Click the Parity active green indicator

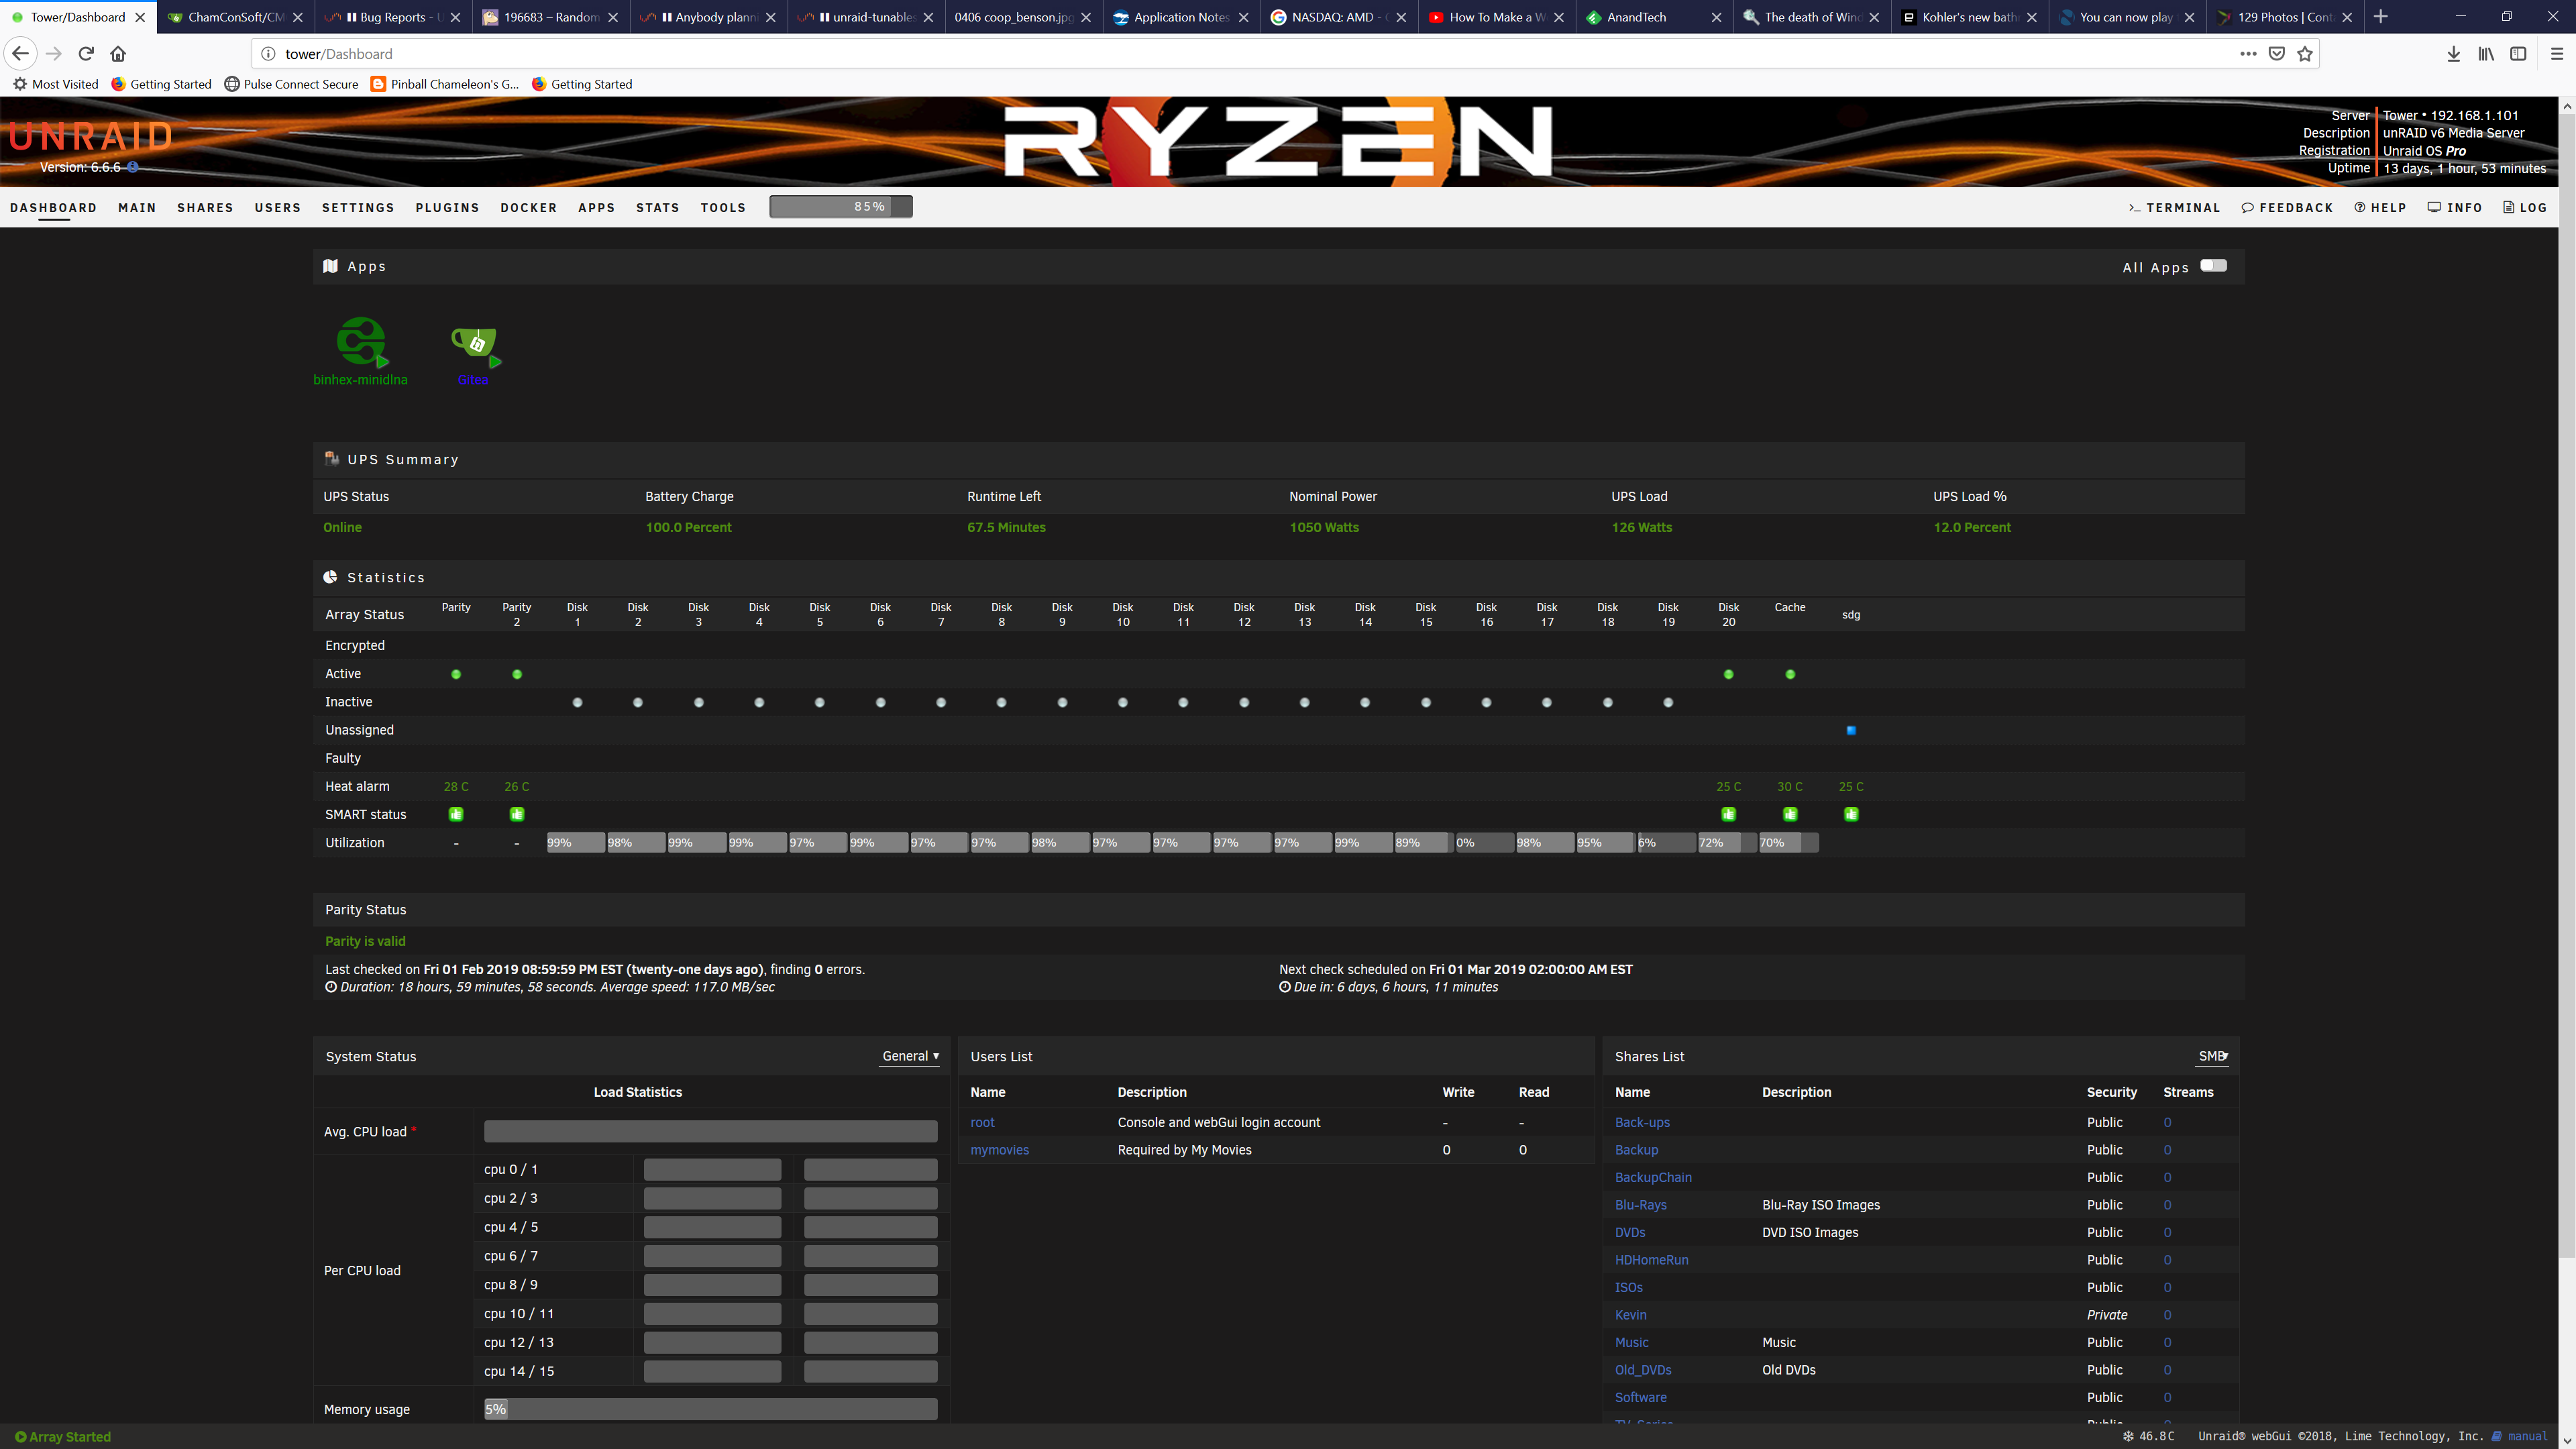456,674
